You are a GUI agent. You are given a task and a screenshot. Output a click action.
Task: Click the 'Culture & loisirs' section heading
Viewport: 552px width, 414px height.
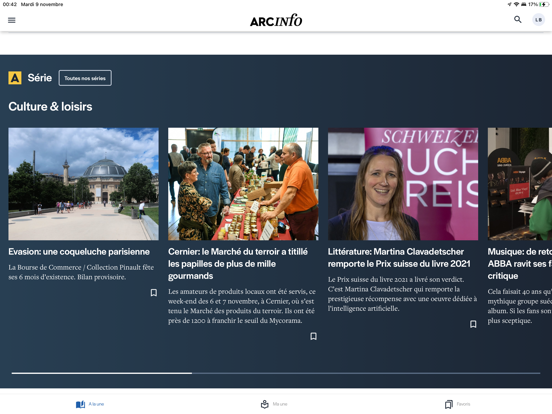pos(50,106)
